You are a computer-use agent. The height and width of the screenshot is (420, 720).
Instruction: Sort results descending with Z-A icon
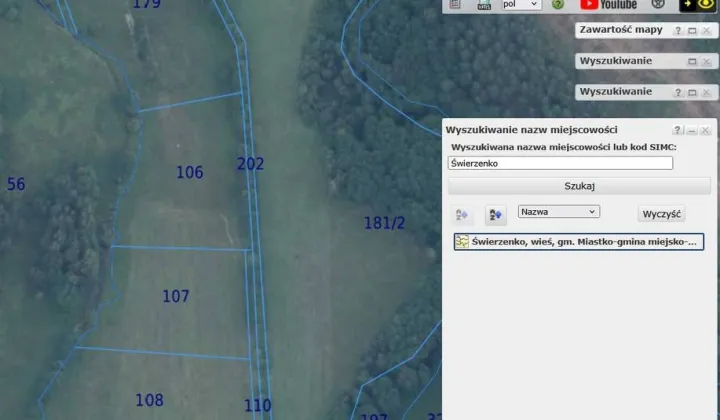click(496, 214)
